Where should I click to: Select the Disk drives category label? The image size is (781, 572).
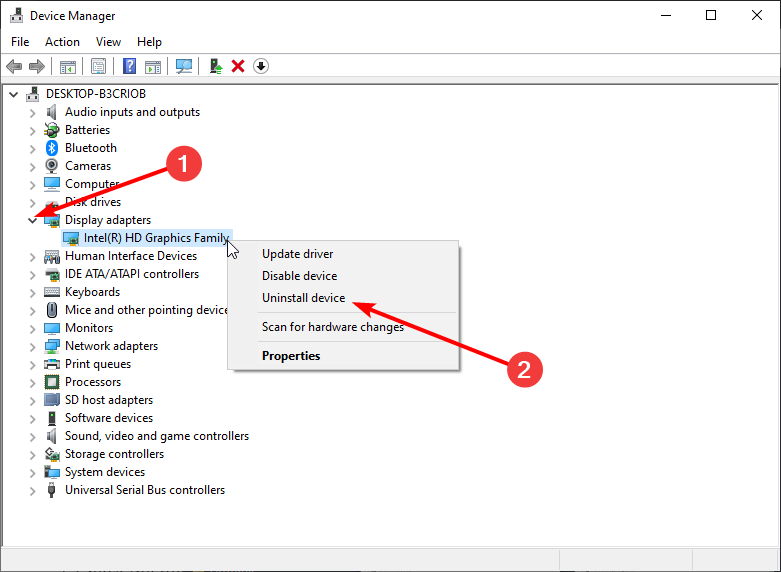pos(93,202)
